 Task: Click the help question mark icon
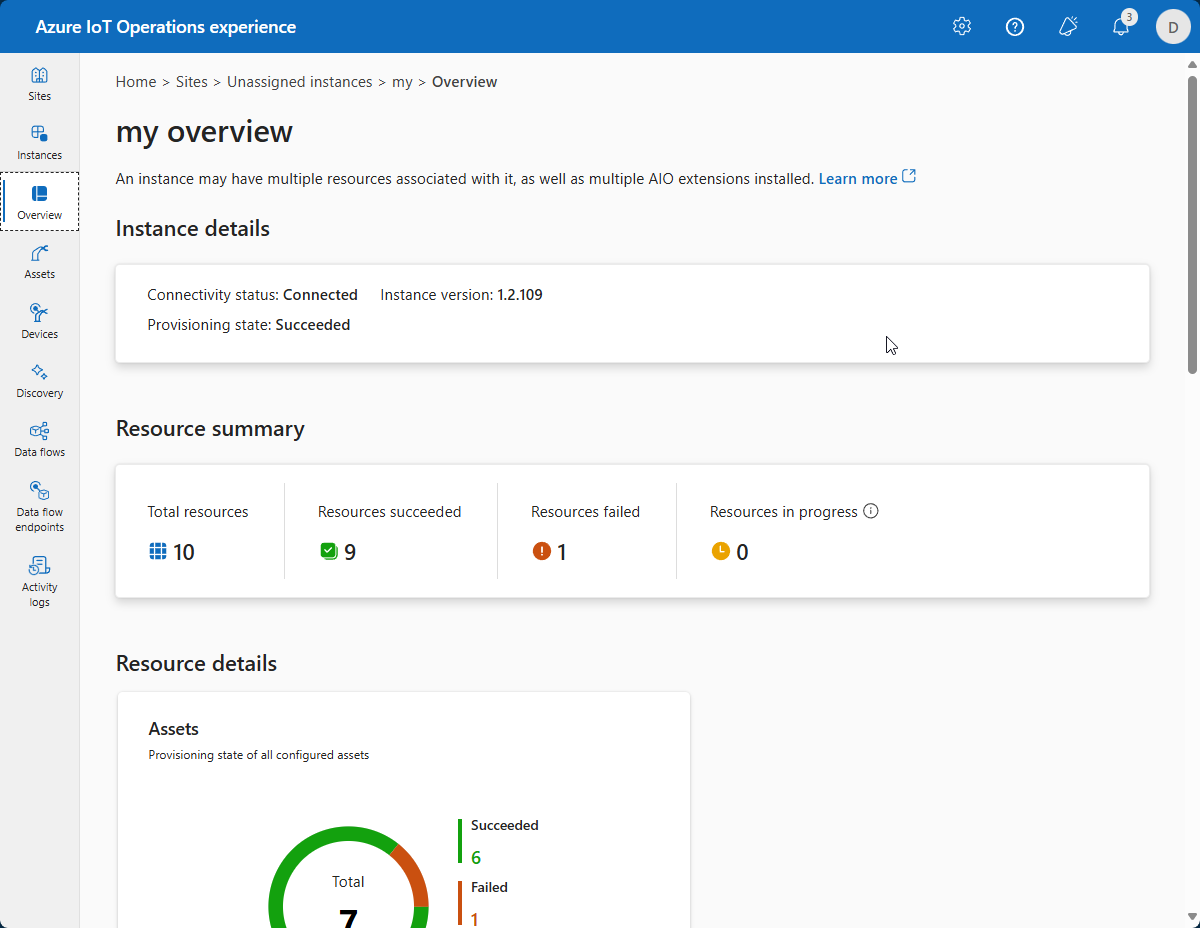[1015, 27]
